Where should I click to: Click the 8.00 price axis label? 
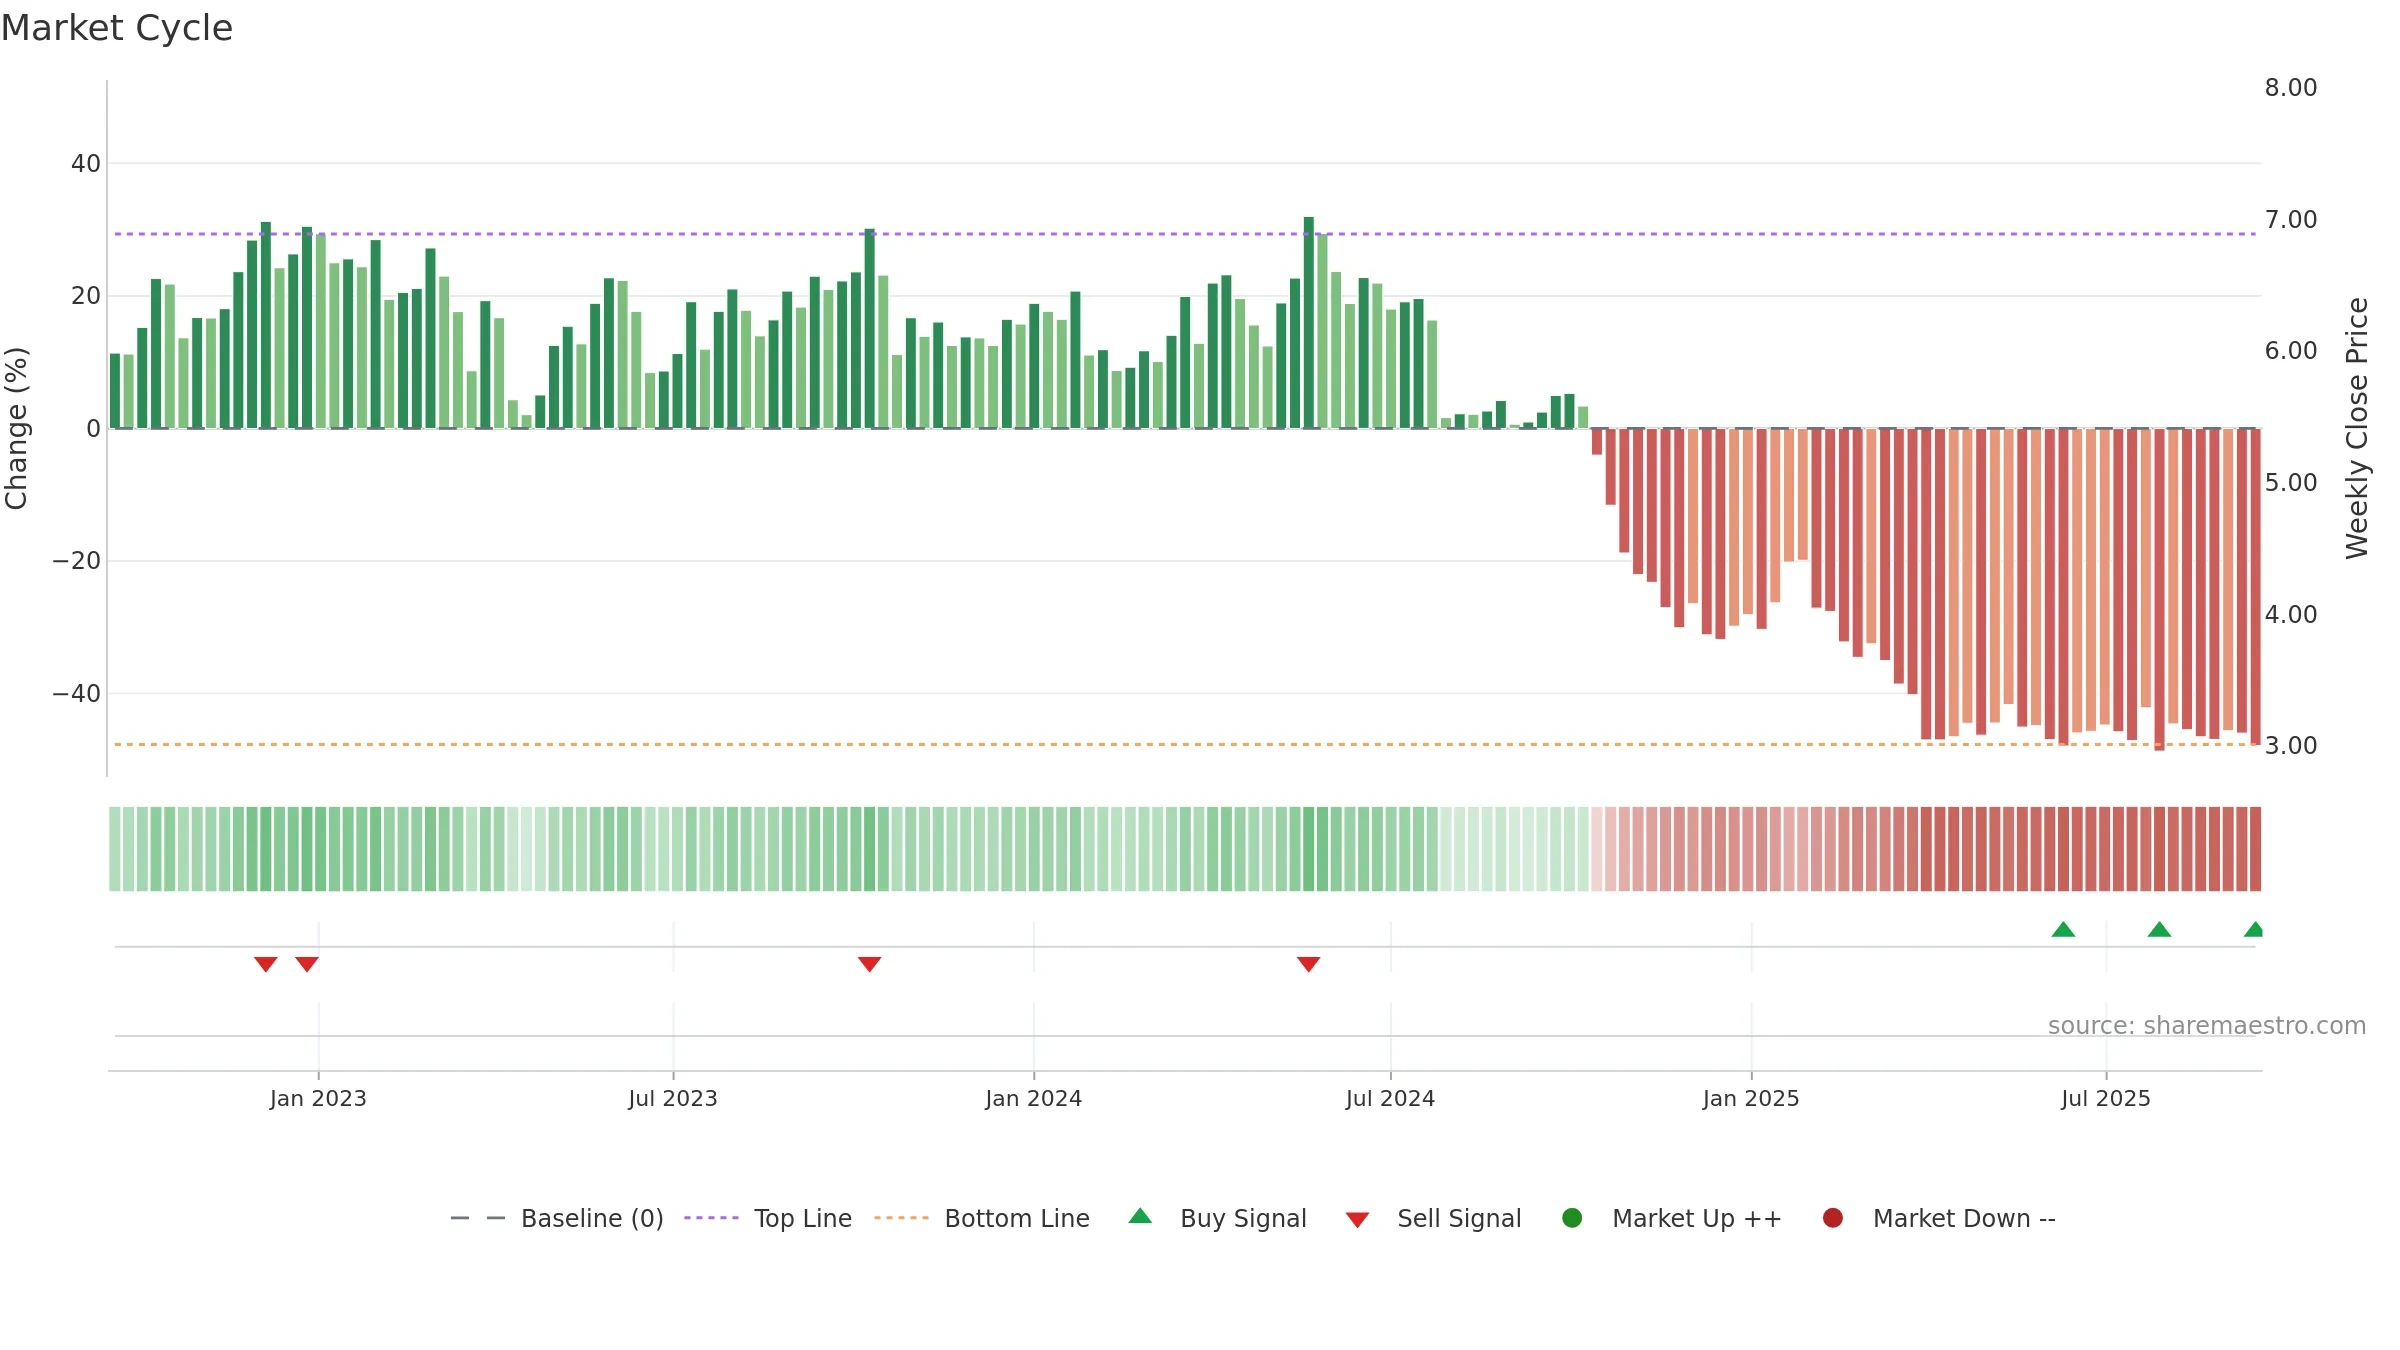pyautogui.click(x=2291, y=88)
